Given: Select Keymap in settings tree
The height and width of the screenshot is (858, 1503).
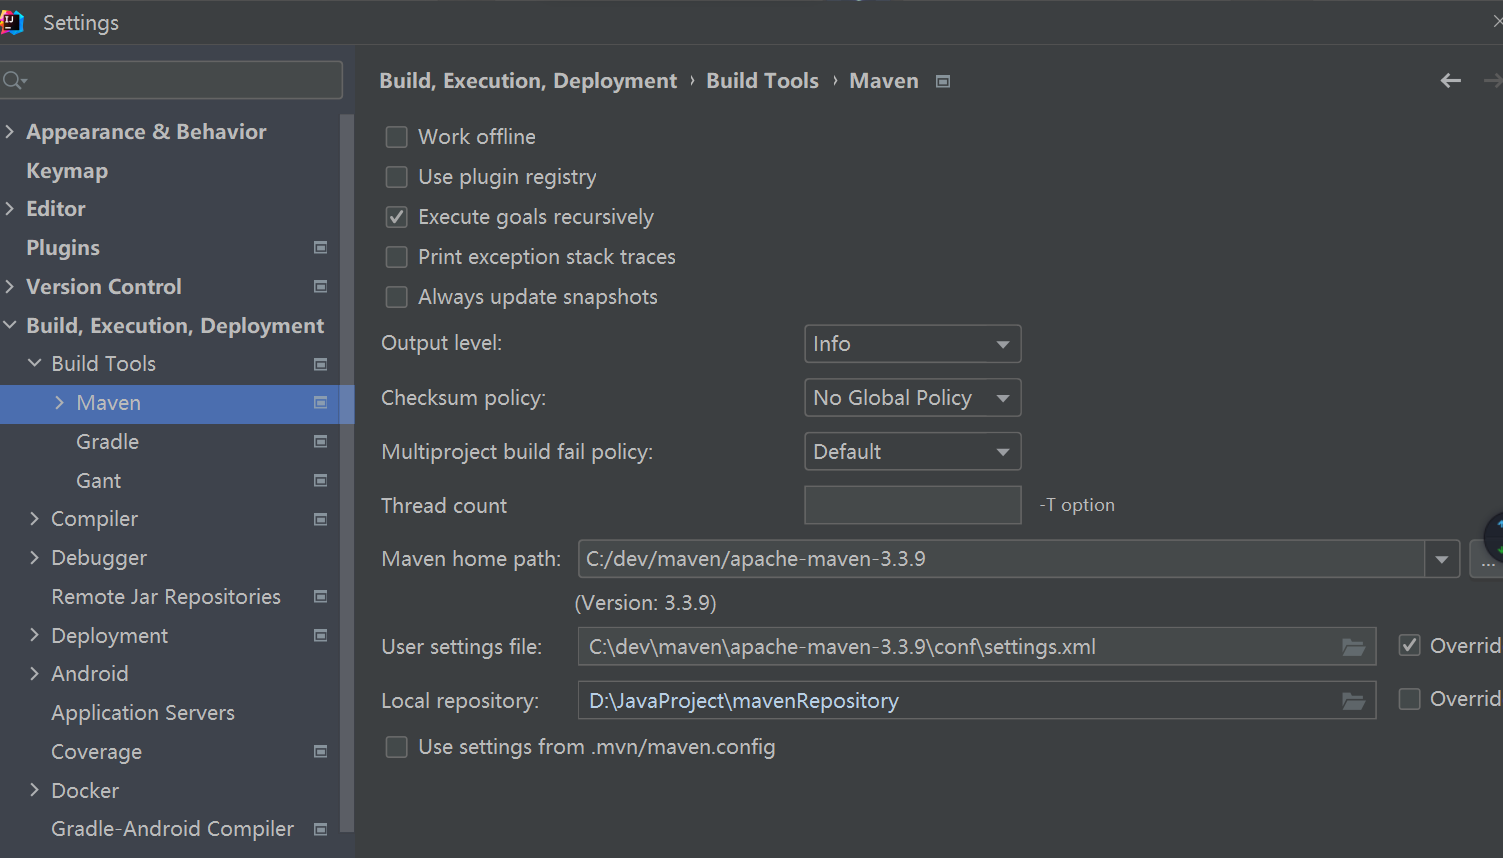Looking at the screenshot, I should 67,171.
